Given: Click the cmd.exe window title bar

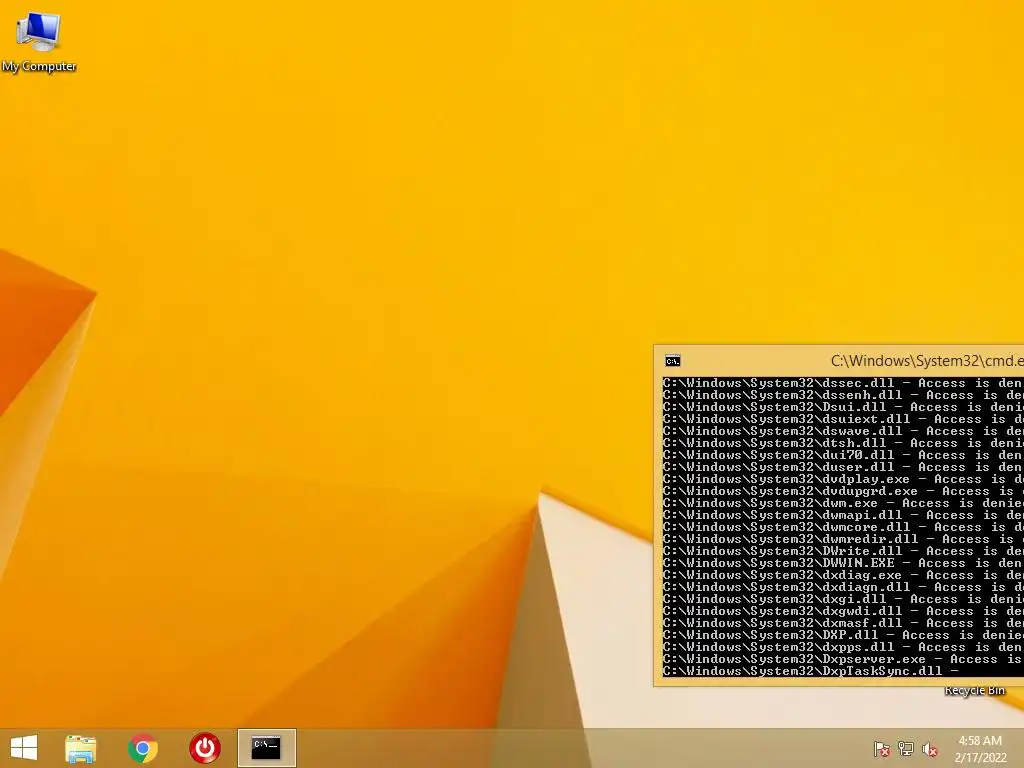Looking at the screenshot, I should click(x=839, y=360).
